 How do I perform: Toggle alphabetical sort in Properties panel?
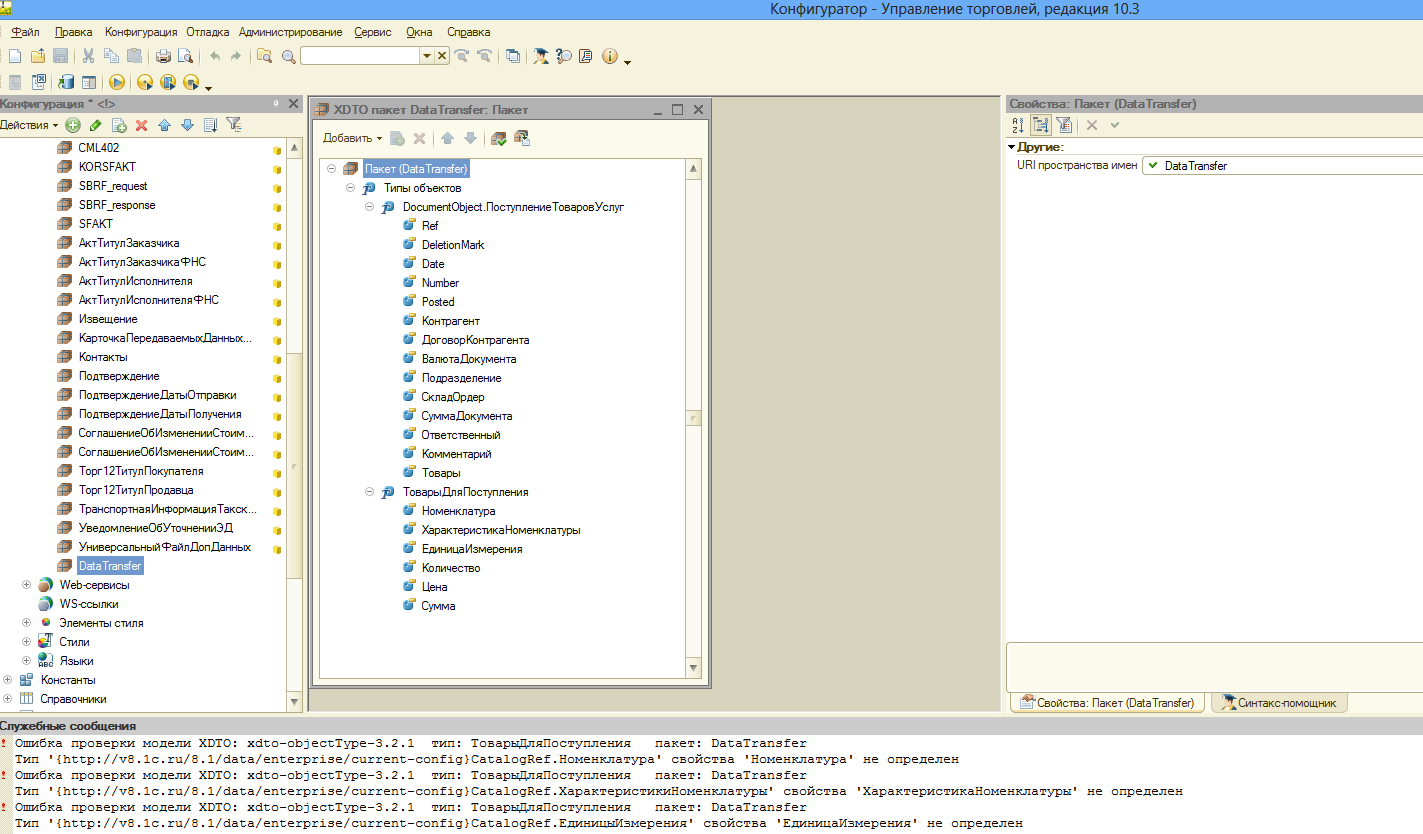click(1018, 125)
